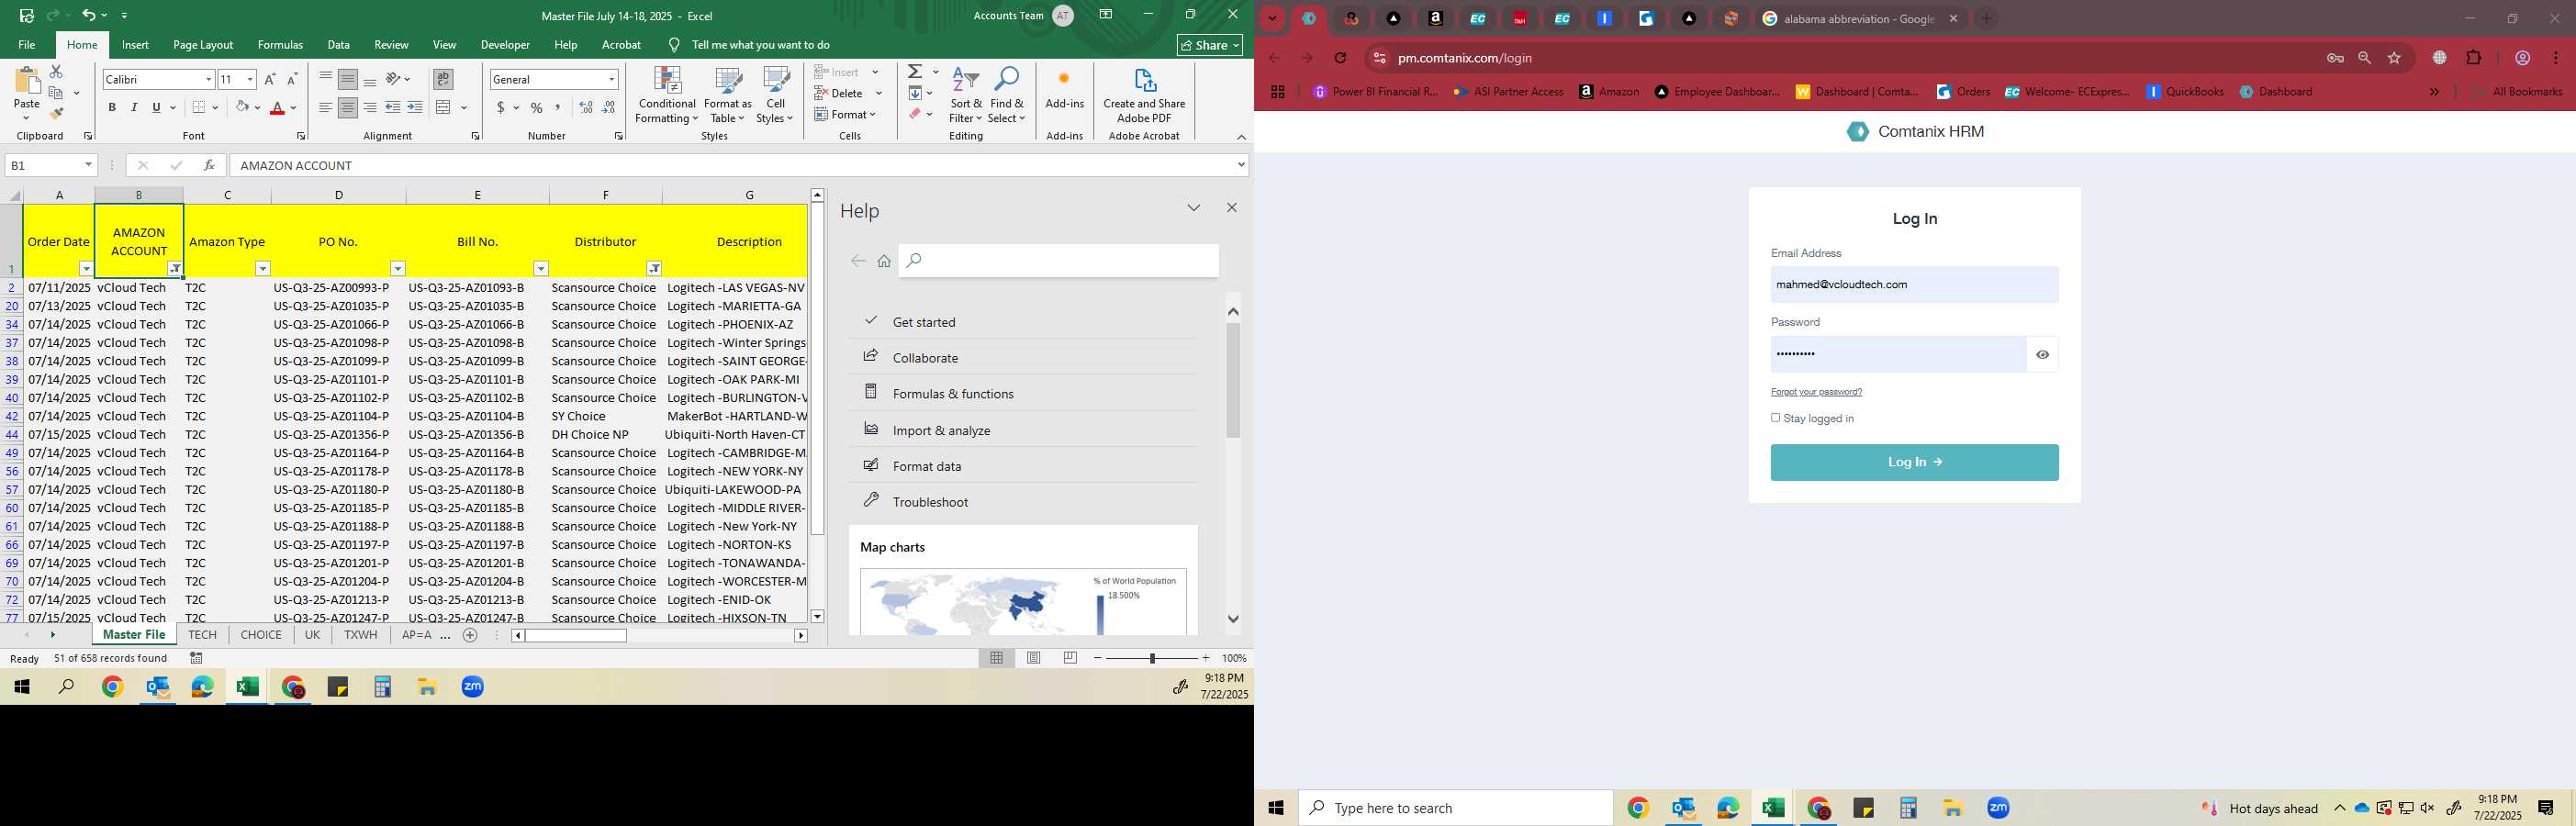Viewport: 2576px width, 826px height.
Task: Click the Help pane search box
Action: pyautogui.click(x=1059, y=261)
